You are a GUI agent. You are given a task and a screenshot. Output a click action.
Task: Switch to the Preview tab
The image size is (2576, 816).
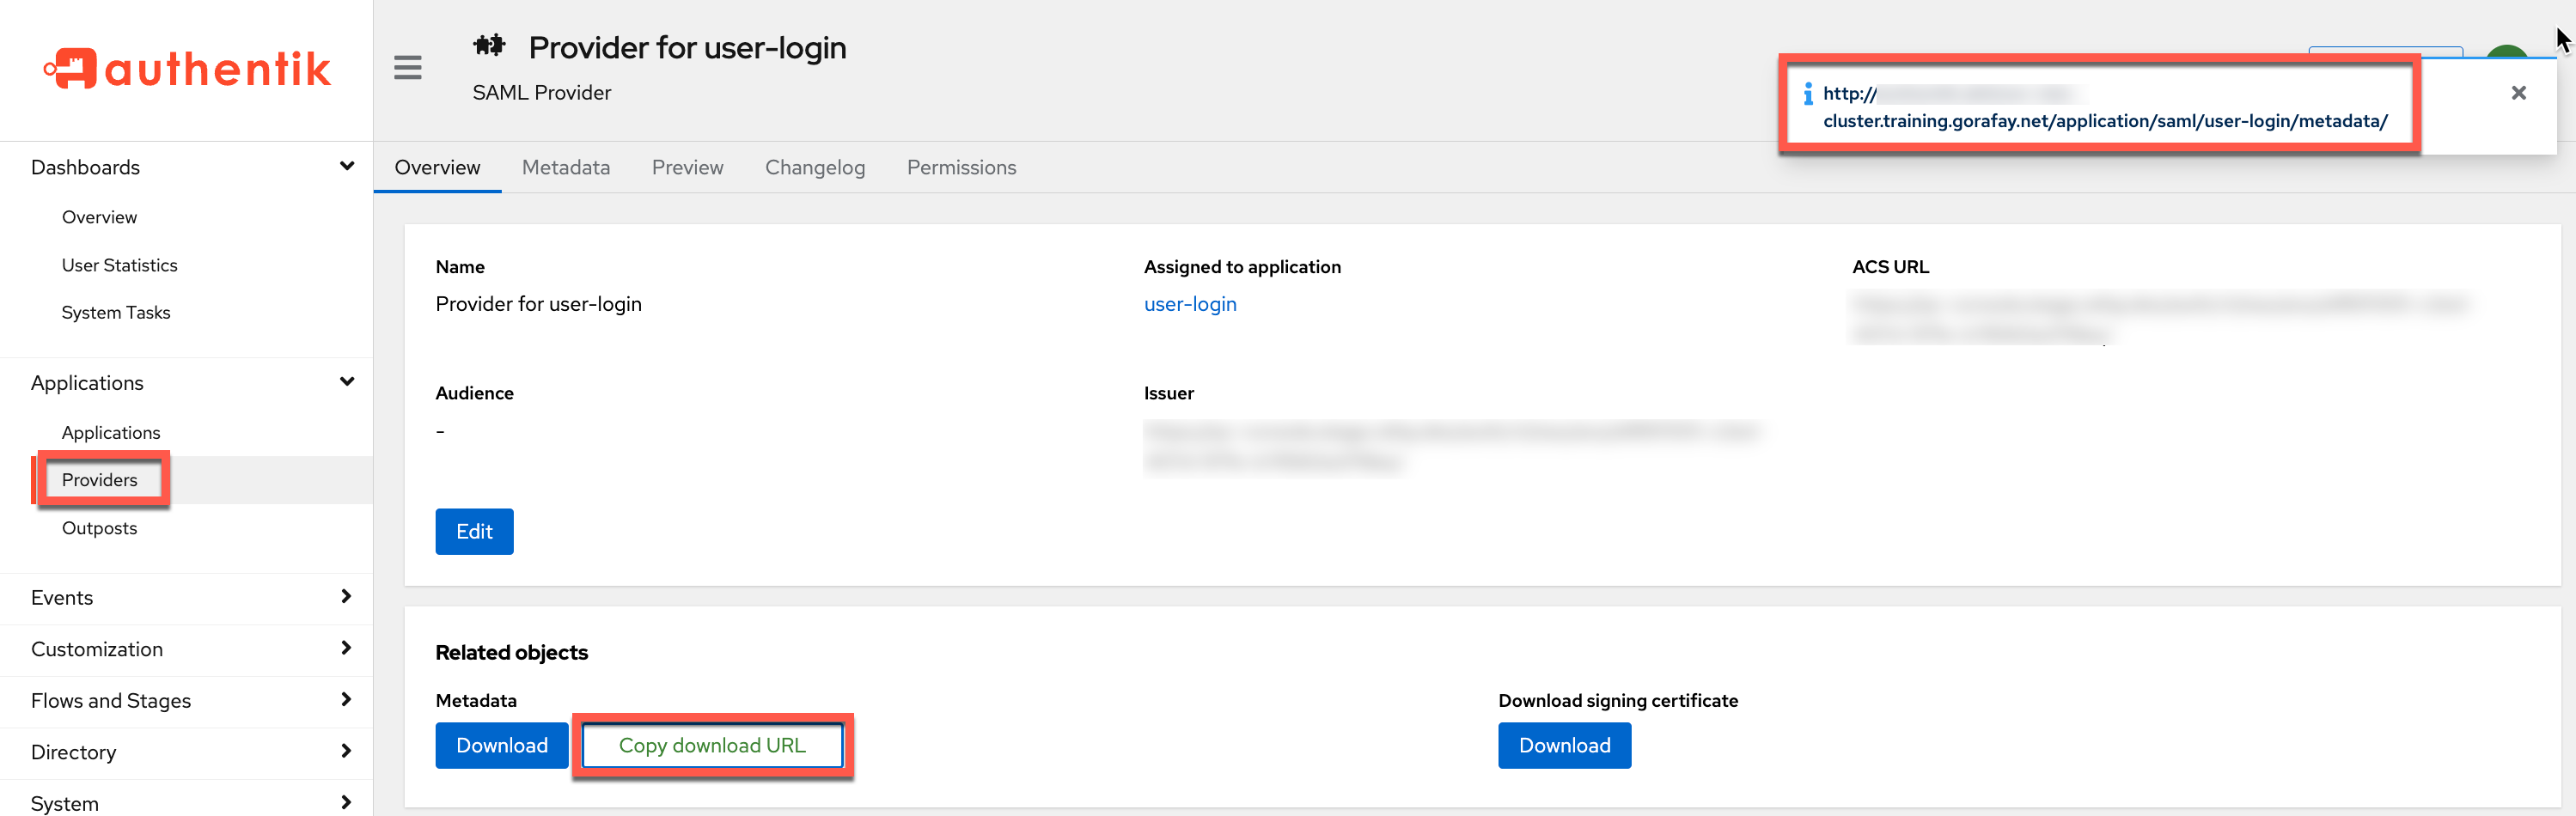[687, 167]
